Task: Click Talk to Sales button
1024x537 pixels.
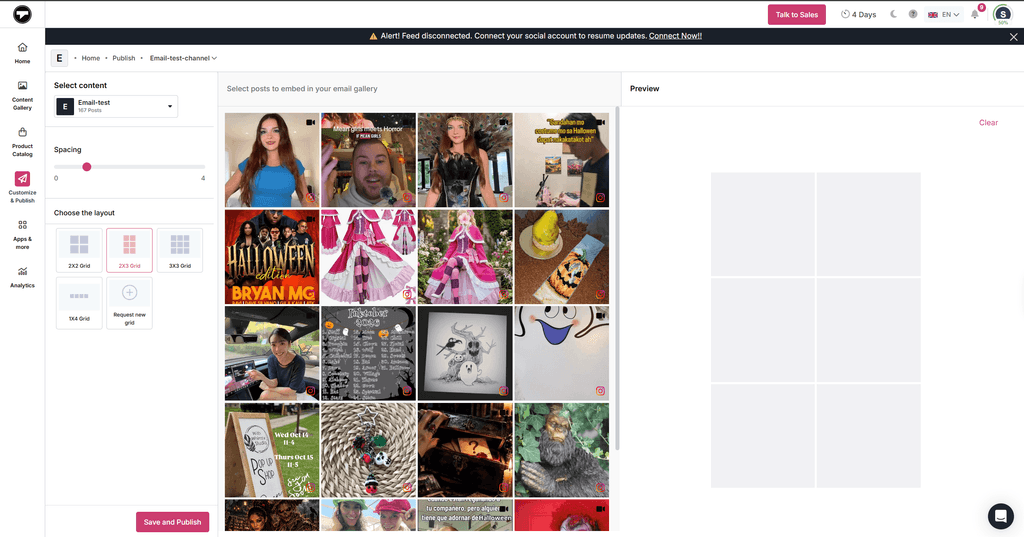Action: coord(797,14)
